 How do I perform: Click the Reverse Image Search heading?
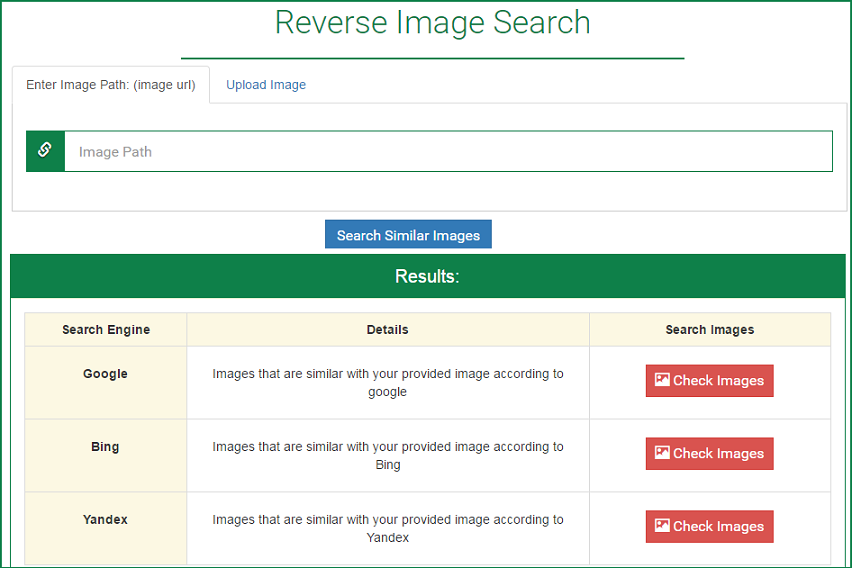tap(432, 22)
